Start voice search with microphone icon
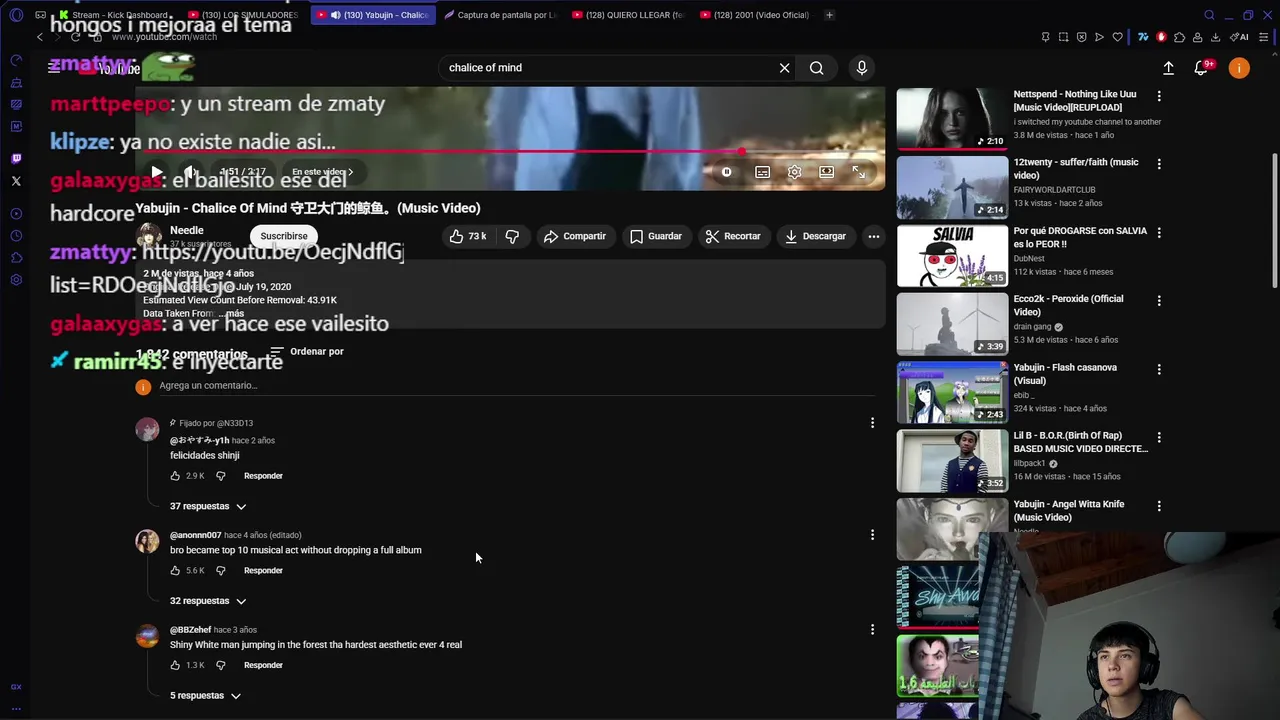This screenshot has height=720, width=1280. [x=862, y=68]
